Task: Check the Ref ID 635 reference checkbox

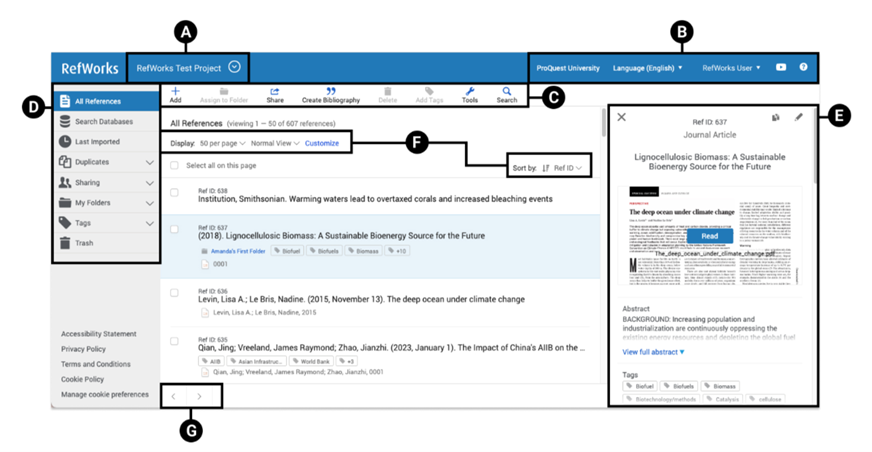Action: coord(174,341)
